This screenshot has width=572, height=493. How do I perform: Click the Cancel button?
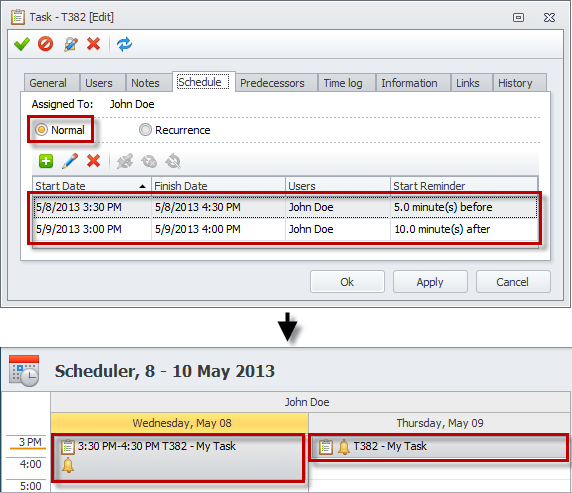pos(513,282)
